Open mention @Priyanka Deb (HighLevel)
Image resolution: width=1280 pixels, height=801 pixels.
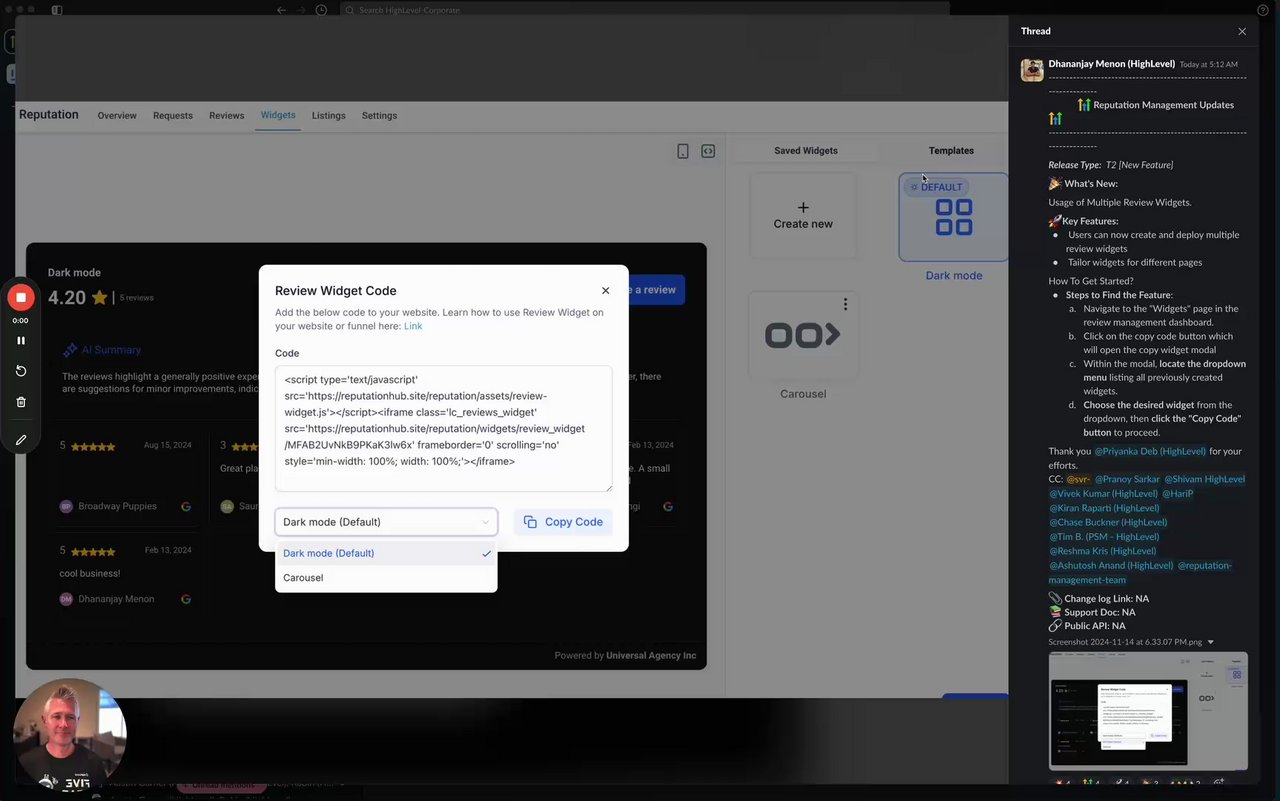pos(1150,451)
